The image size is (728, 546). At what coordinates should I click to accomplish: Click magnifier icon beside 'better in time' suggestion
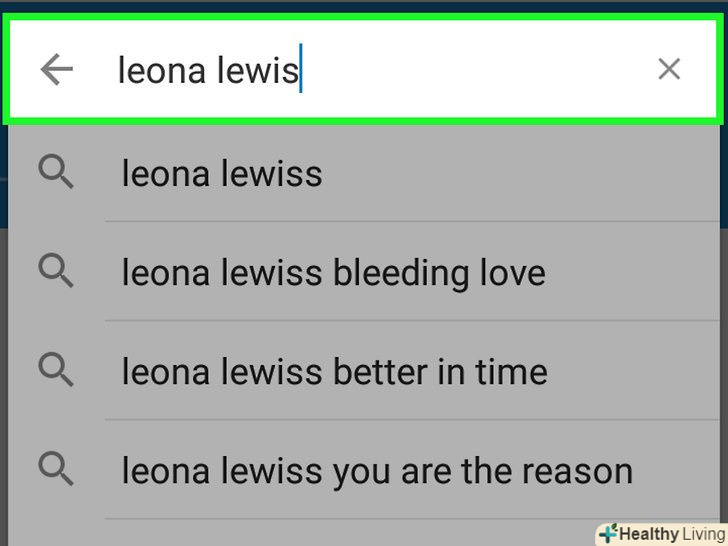pos(56,371)
